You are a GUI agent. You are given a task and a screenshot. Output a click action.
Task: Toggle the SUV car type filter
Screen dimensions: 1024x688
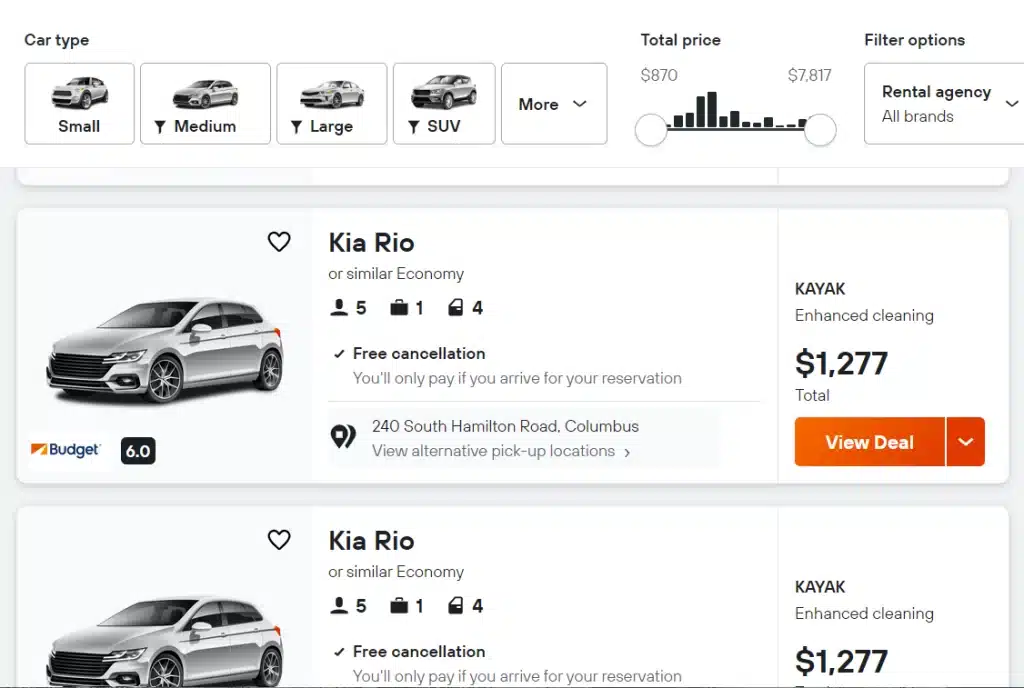point(444,104)
